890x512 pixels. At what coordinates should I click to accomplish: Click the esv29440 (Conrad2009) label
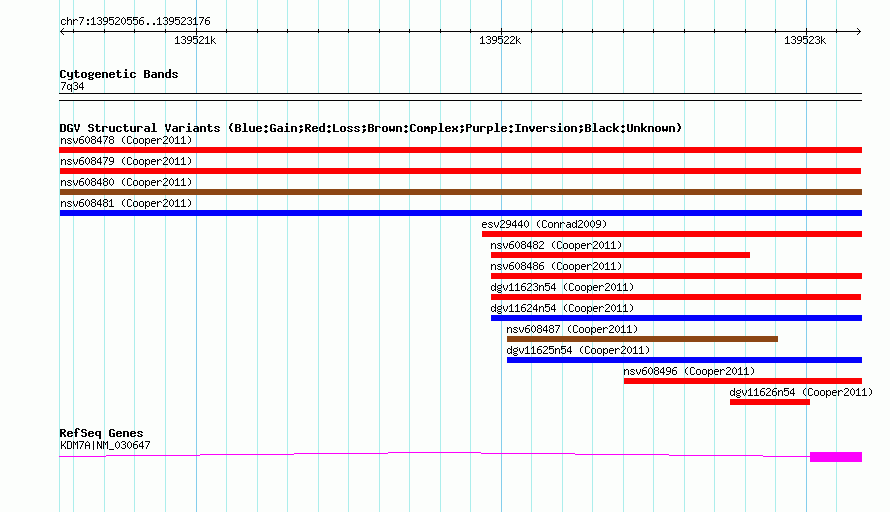pos(544,224)
